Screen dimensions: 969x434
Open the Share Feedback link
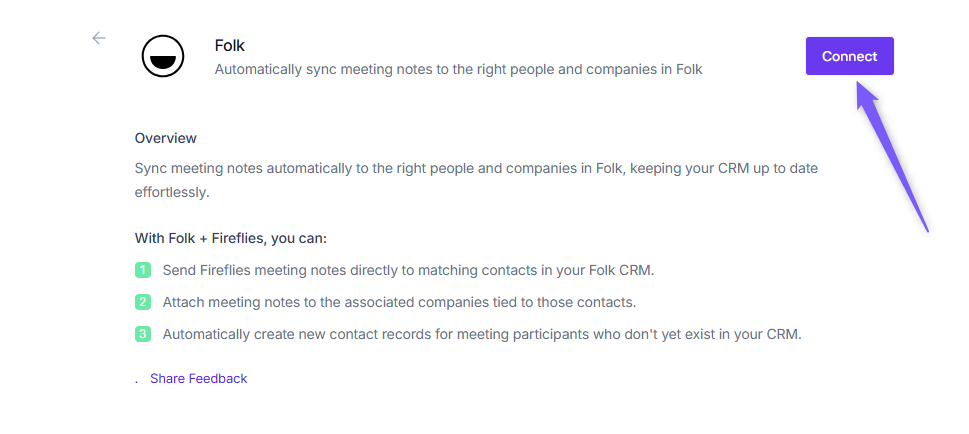coord(198,379)
